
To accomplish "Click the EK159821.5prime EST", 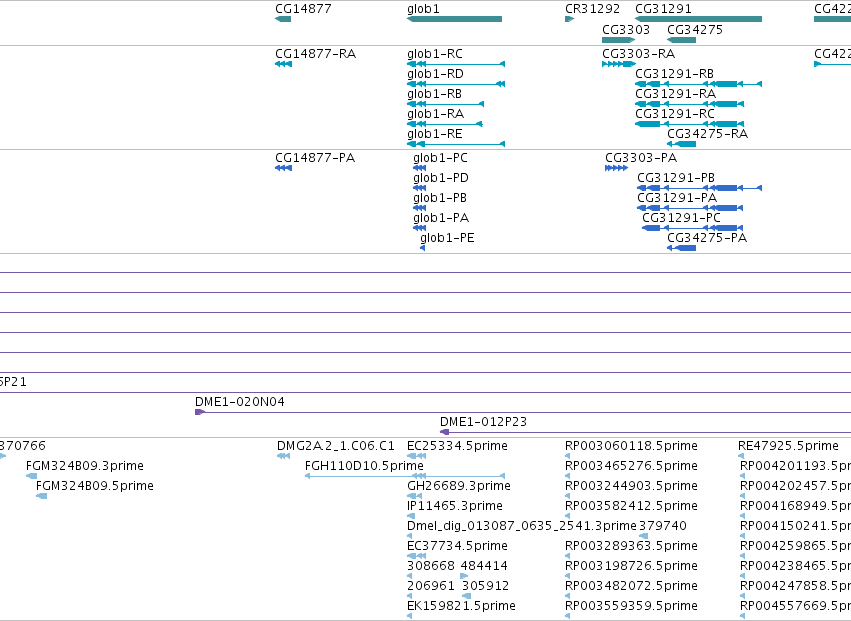I will pos(409,616).
